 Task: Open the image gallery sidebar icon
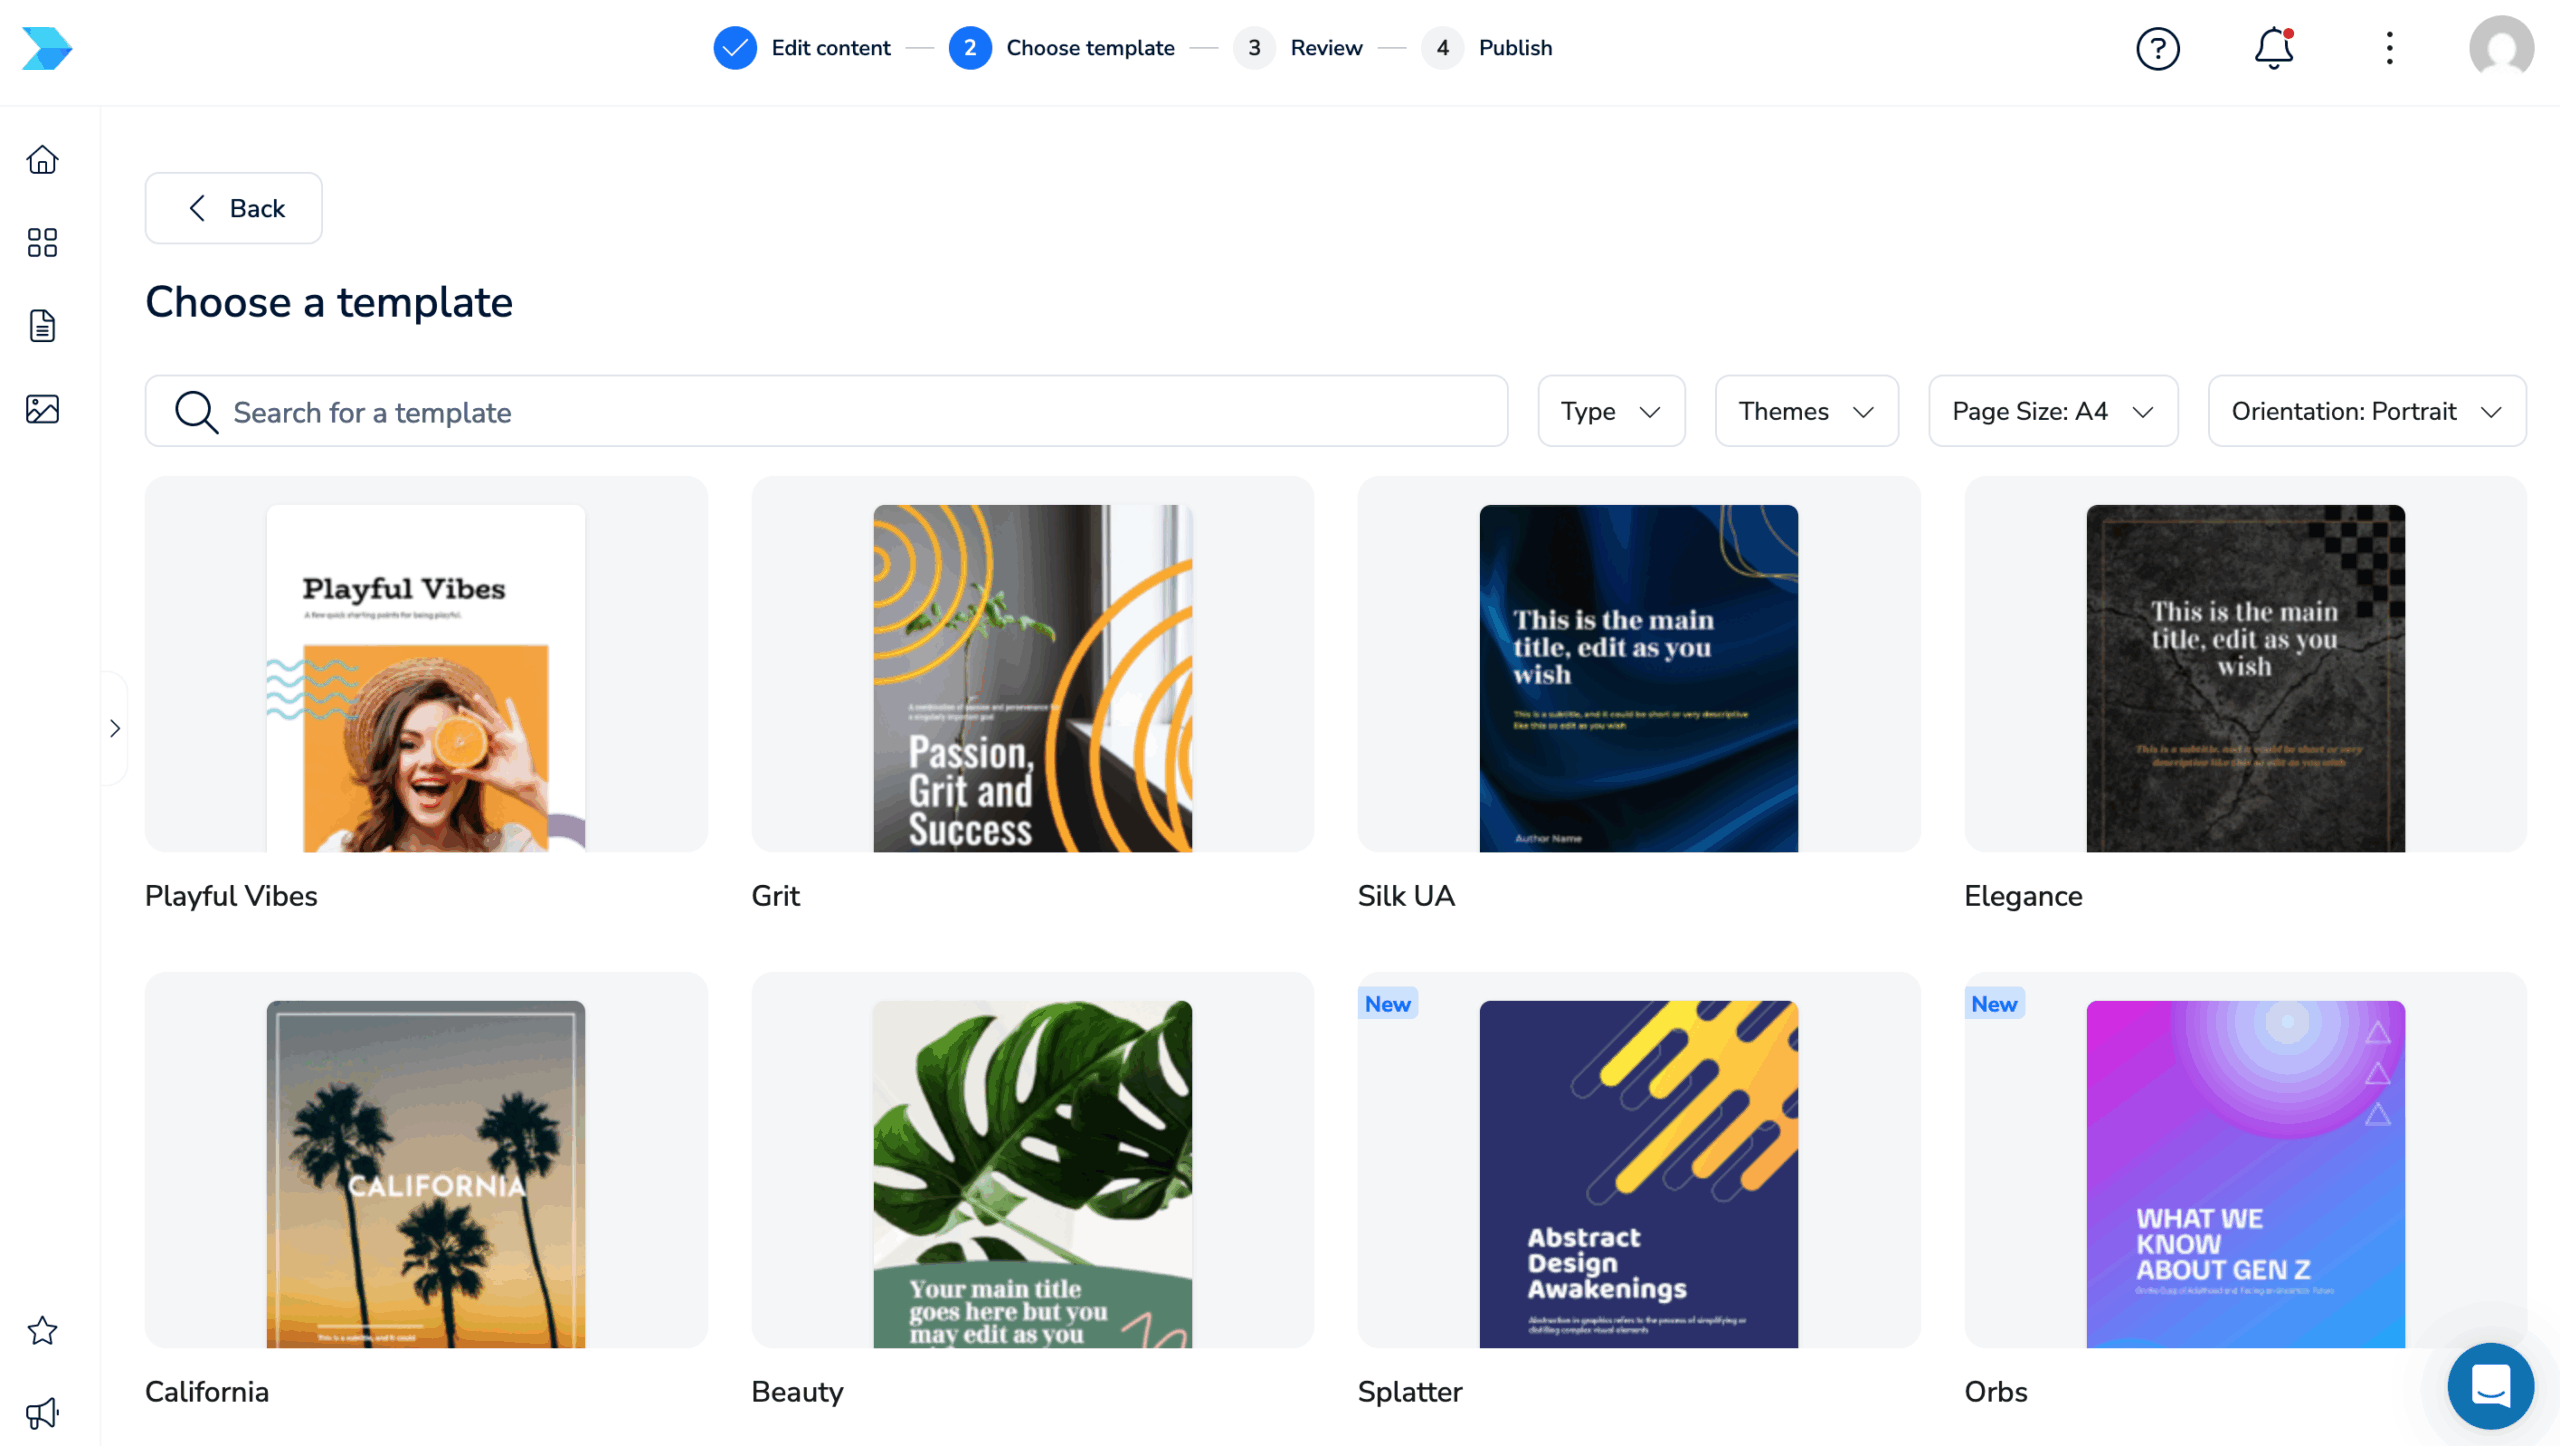[42, 409]
